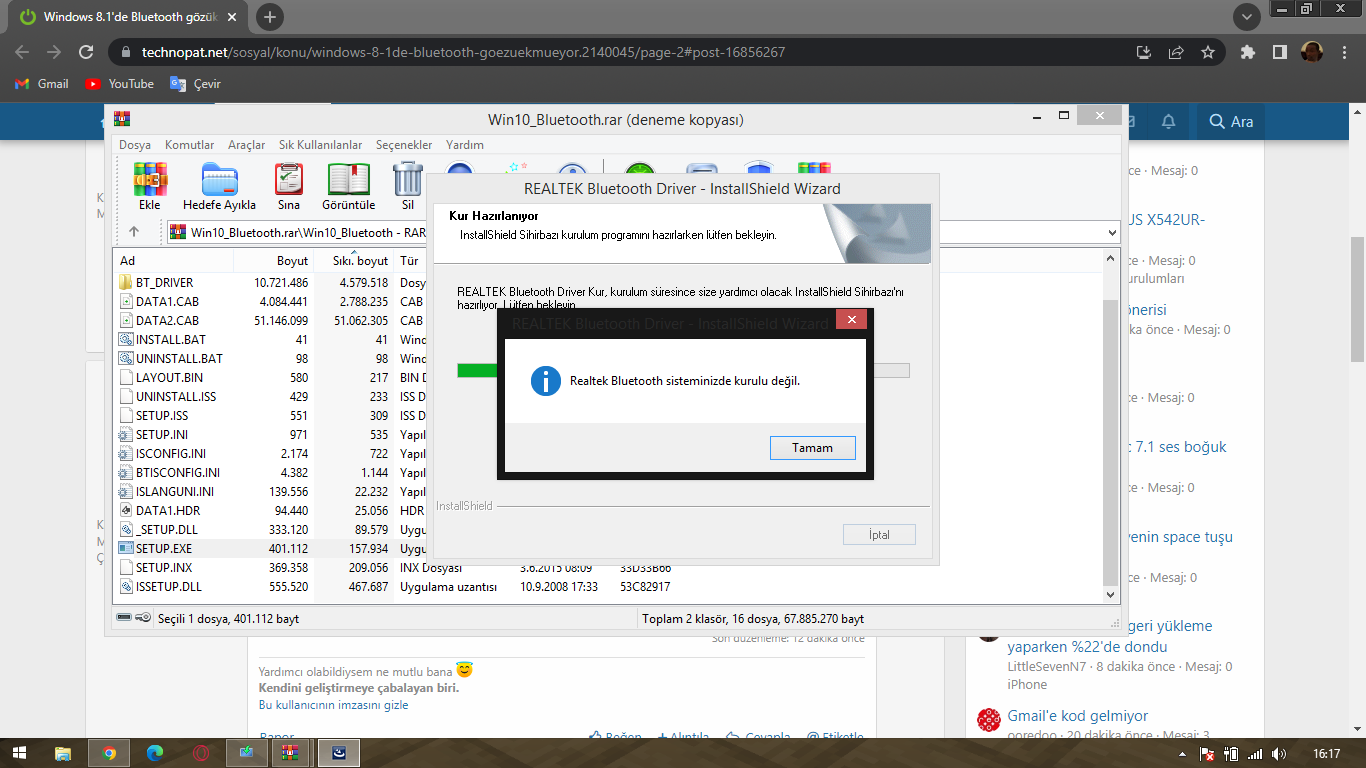Select DATA2.CAB in the file list
Viewport: 1366px width, 768px height.
pyautogui.click(x=167, y=321)
